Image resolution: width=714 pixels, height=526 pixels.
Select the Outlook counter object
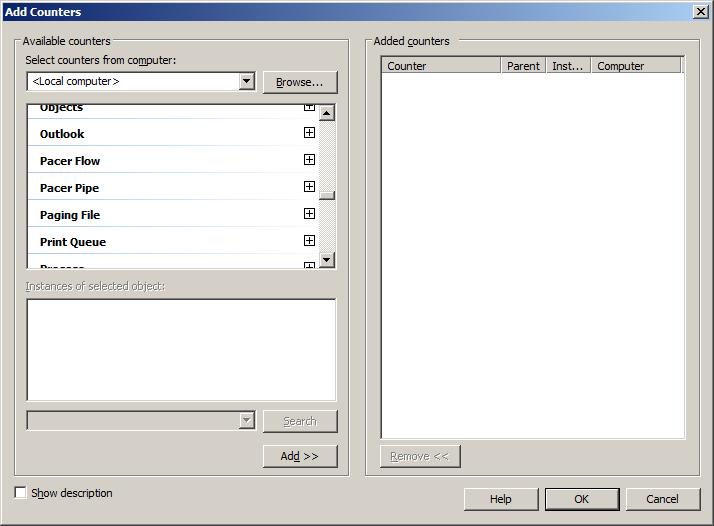coord(62,134)
